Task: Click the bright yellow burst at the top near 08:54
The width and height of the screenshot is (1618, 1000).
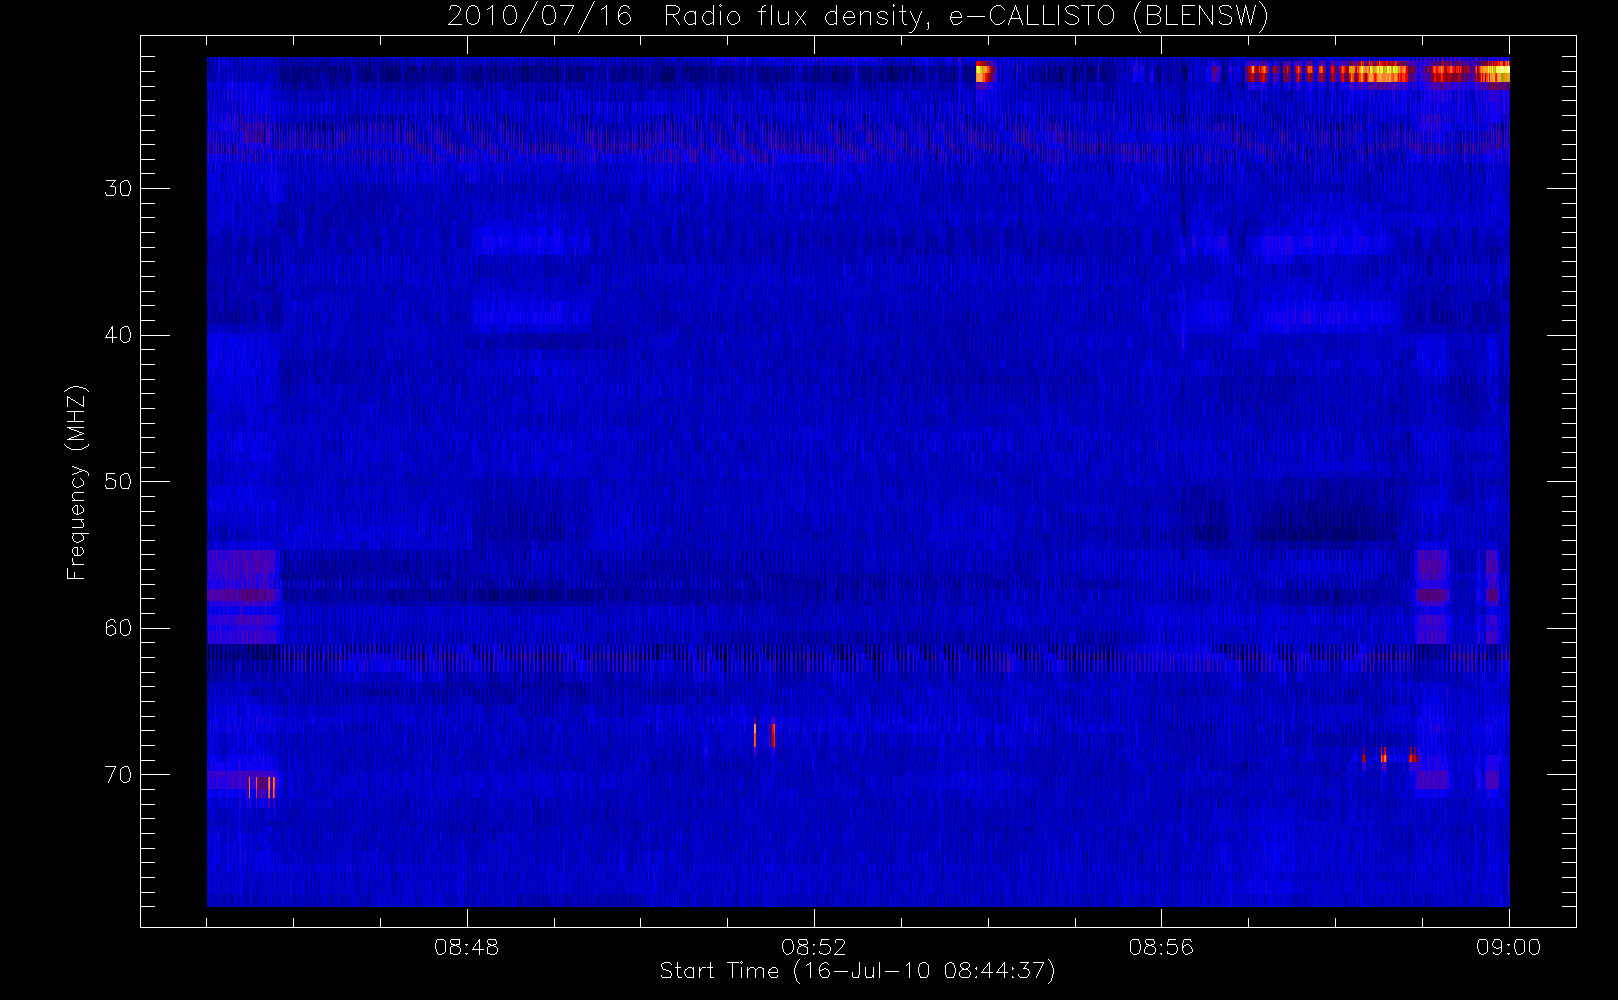Action: (984, 73)
